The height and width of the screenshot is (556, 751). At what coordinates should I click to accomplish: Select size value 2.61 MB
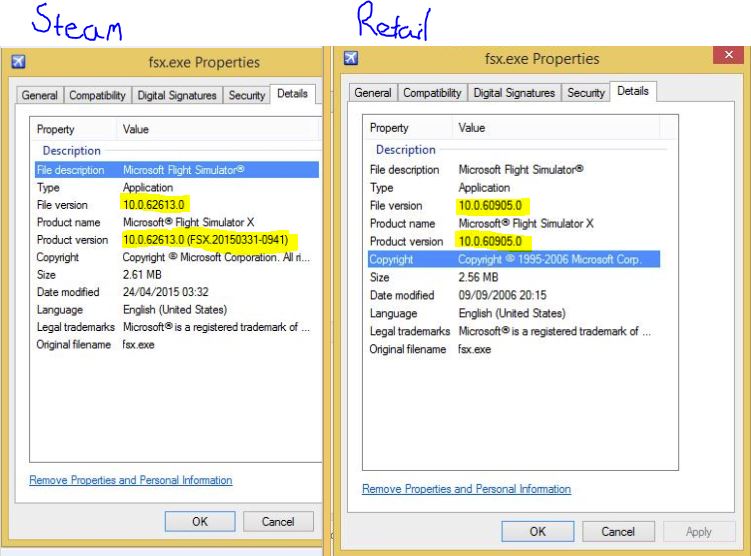point(142,275)
